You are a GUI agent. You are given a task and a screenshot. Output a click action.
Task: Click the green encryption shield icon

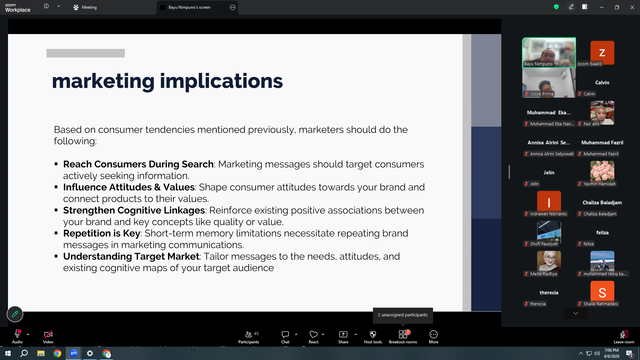click(x=556, y=7)
